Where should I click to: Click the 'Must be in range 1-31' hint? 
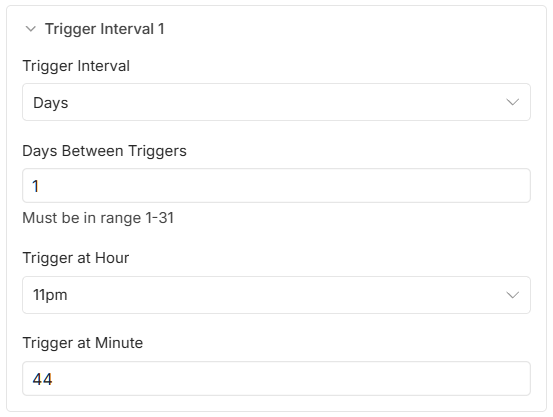pos(98,218)
